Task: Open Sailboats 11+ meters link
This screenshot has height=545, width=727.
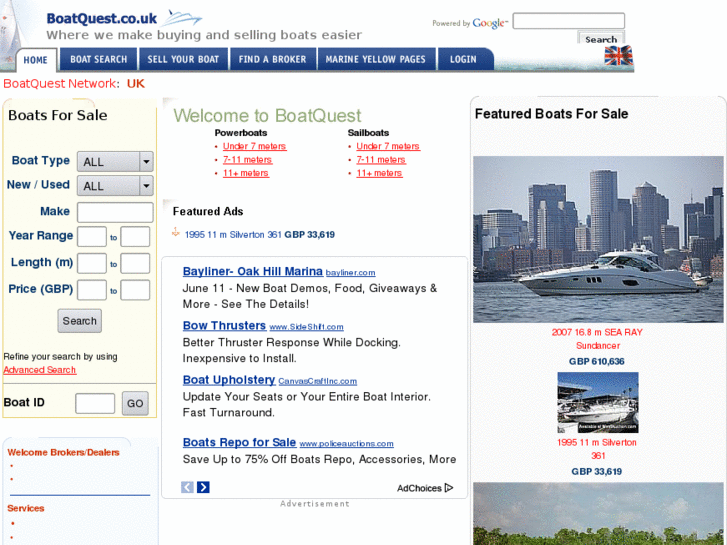Action: tap(379, 173)
